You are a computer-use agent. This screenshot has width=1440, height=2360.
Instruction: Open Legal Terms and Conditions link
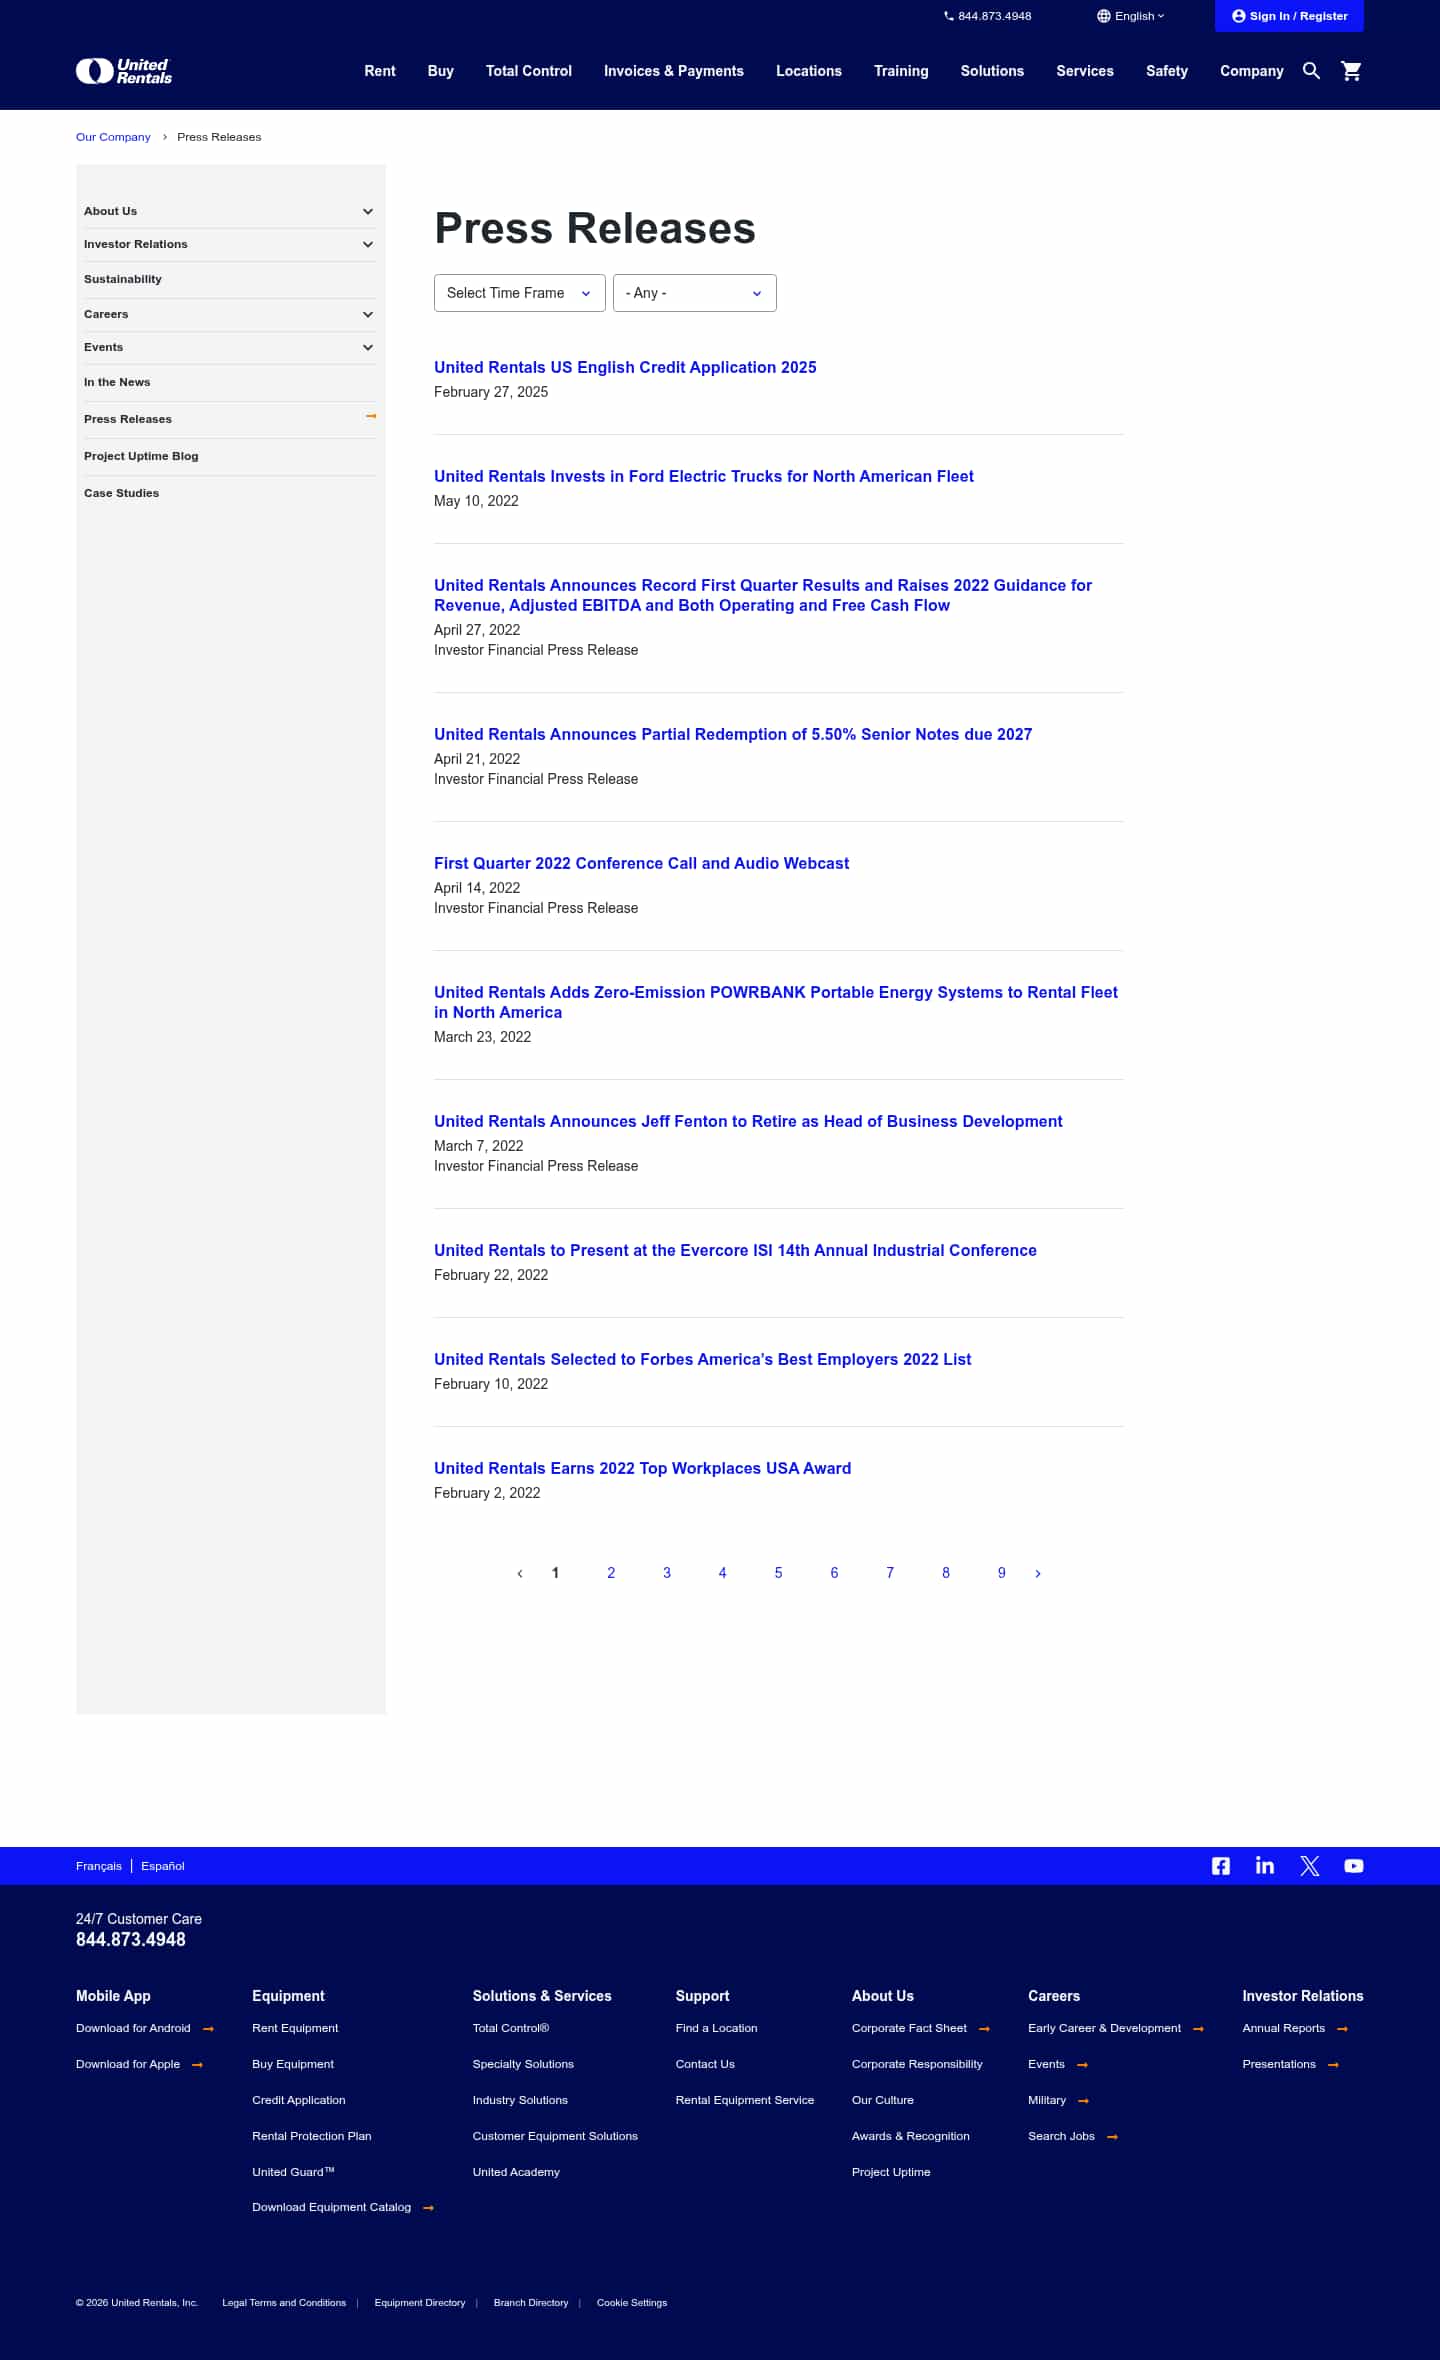point(284,2303)
